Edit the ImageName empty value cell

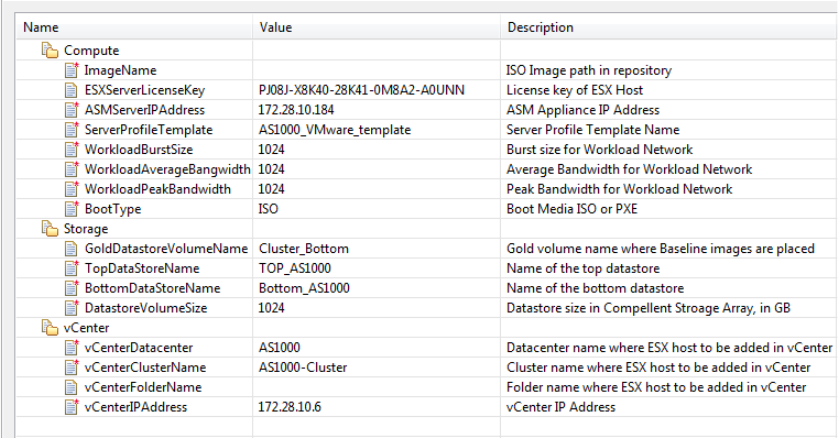point(375,70)
